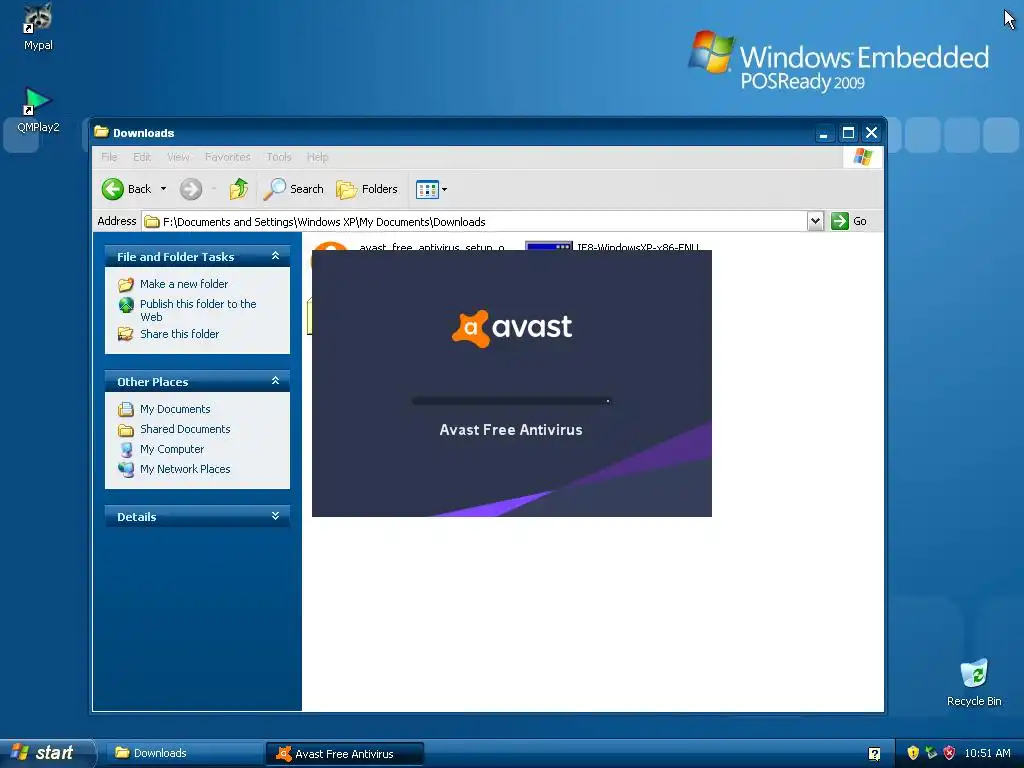The width and height of the screenshot is (1024, 768).
Task: Collapse the File and Folder Tasks panel
Action: pos(275,256)
